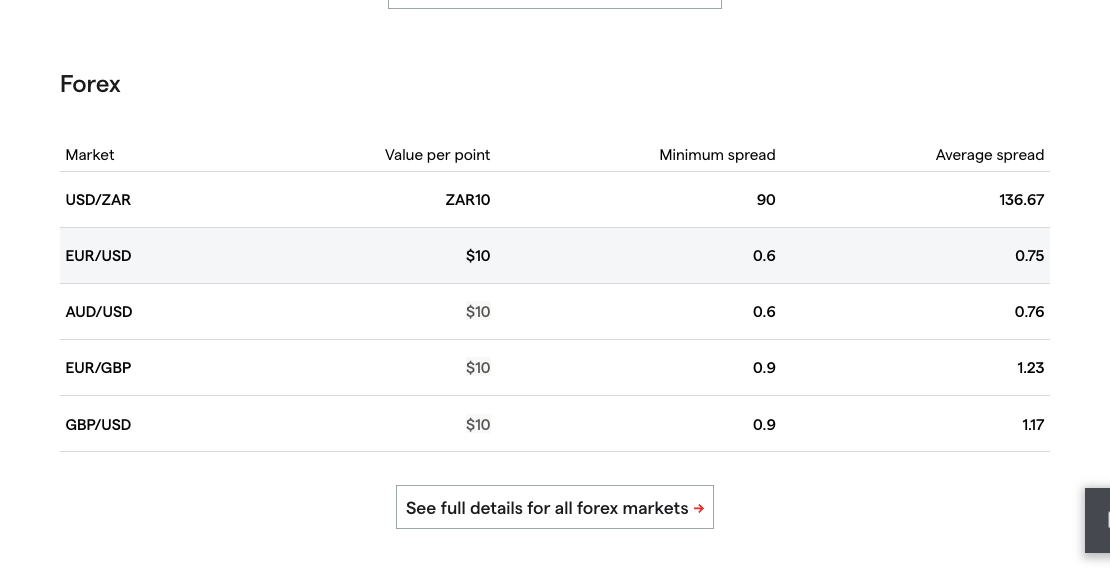Select the GBP/USD market name

[98, 425]
